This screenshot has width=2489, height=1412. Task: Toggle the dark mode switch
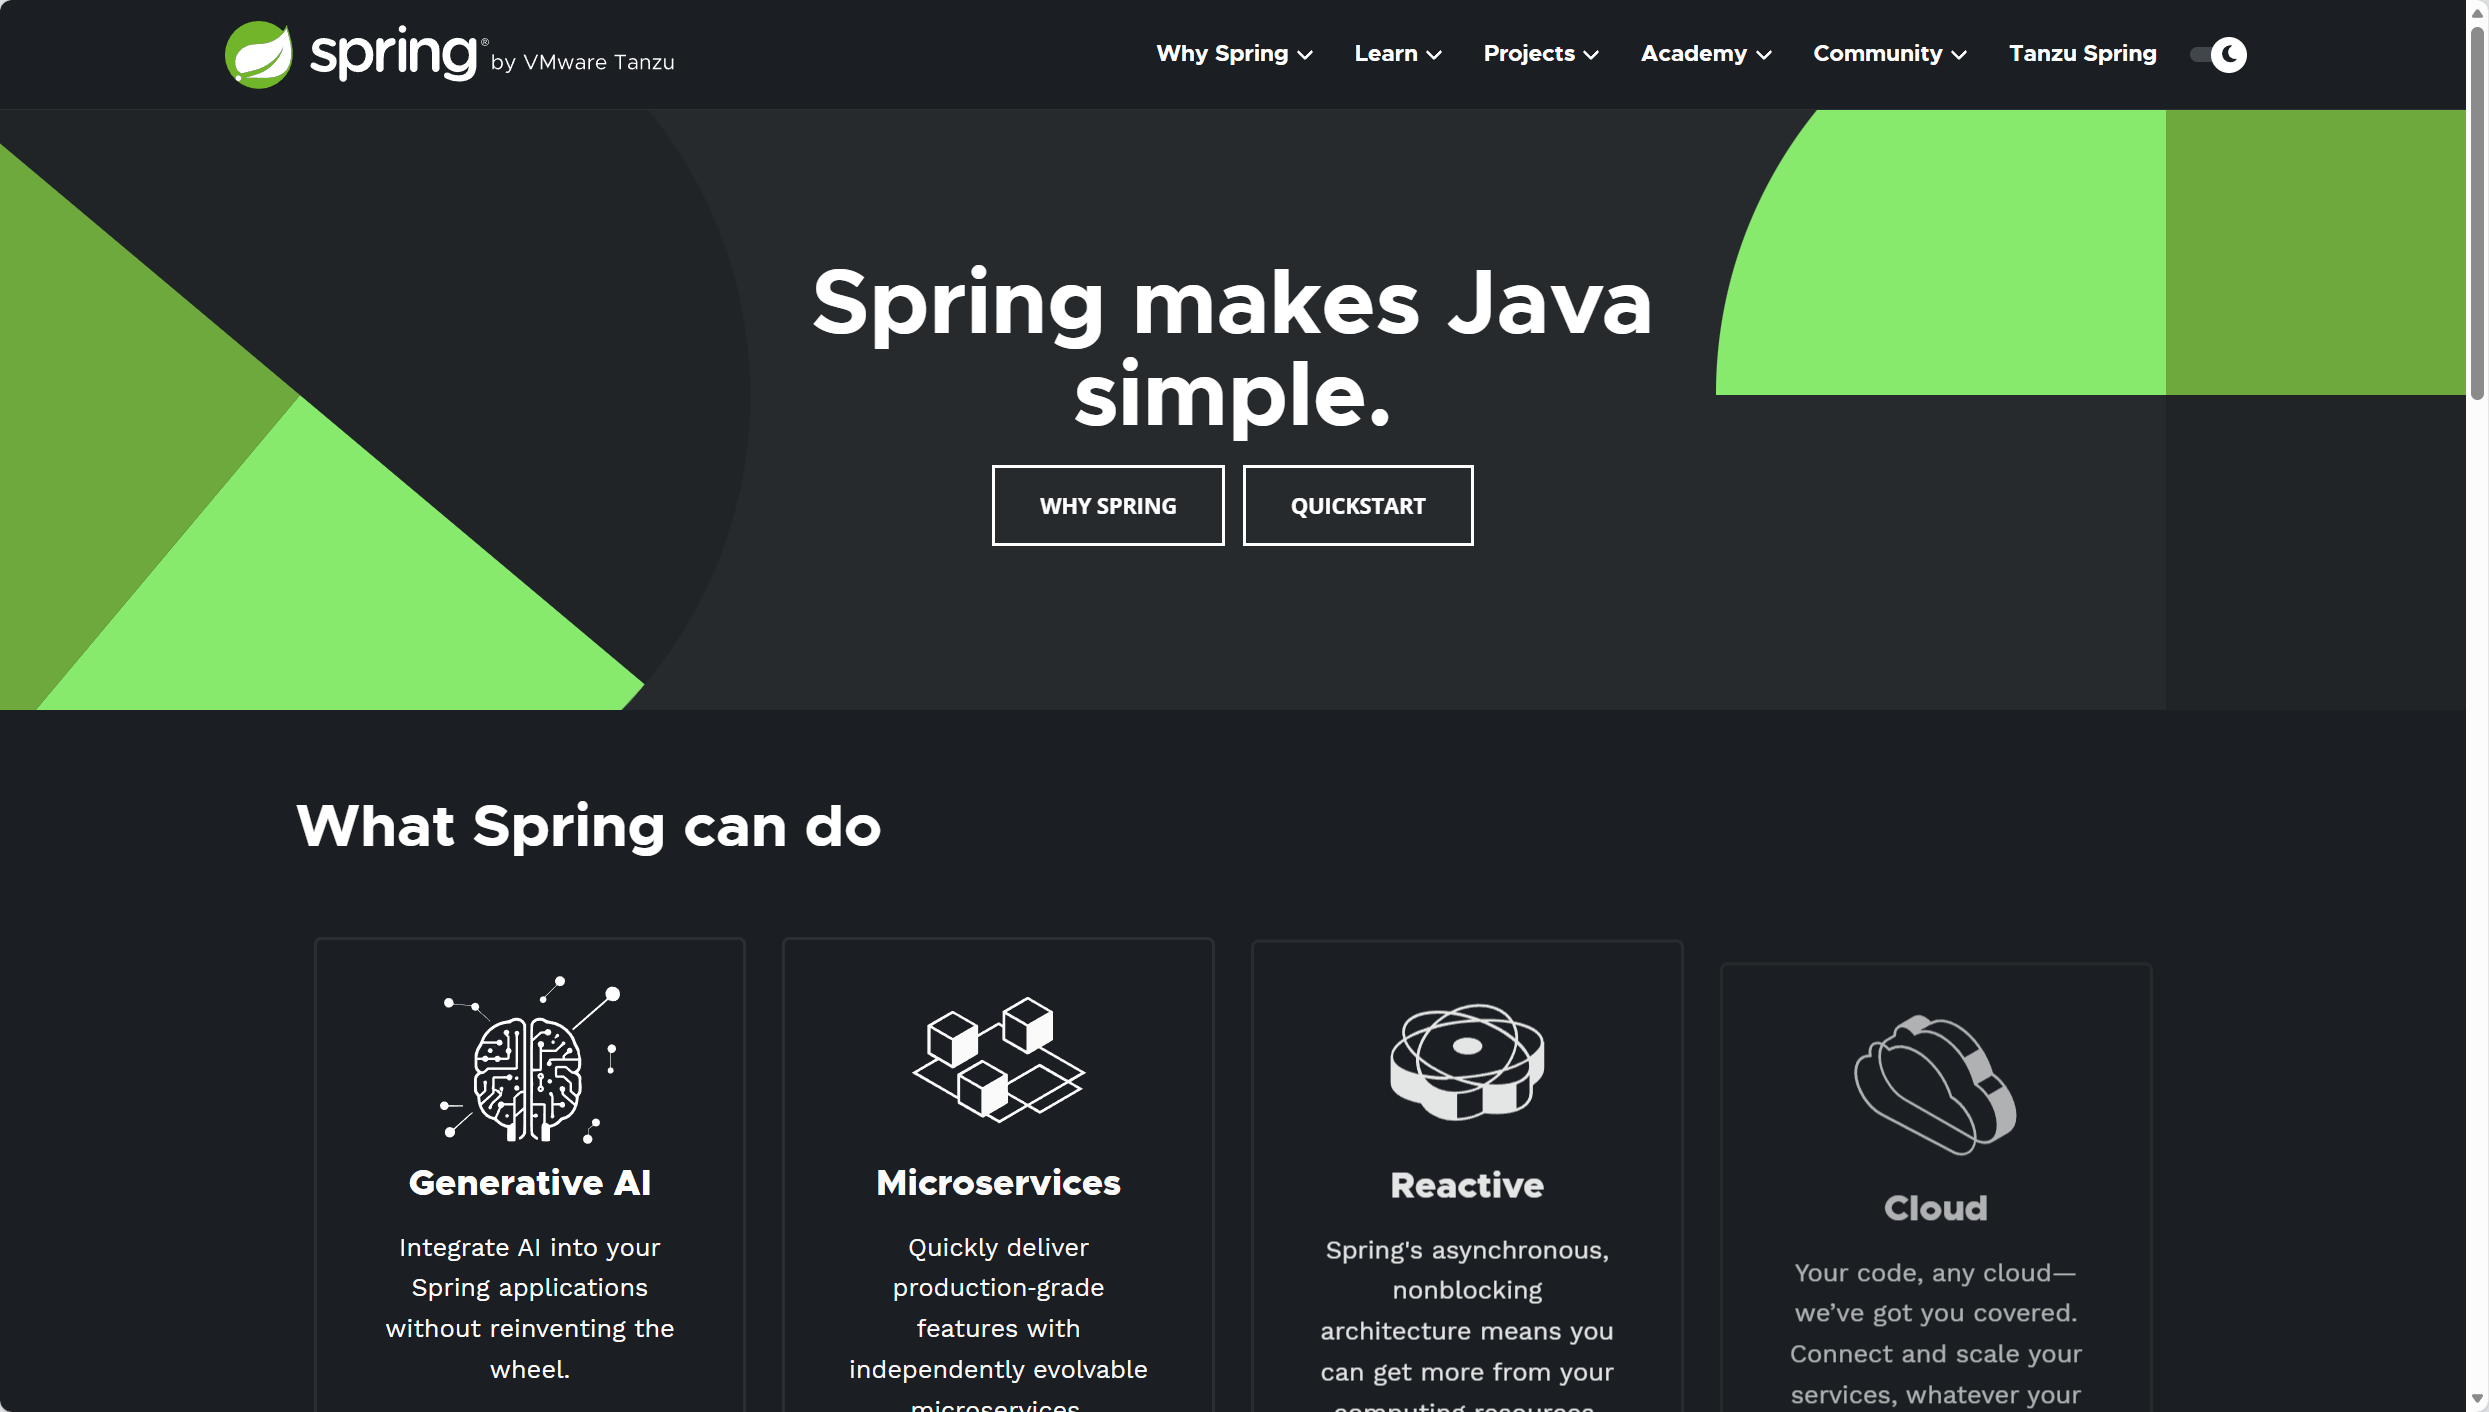tap(2217, 54)
